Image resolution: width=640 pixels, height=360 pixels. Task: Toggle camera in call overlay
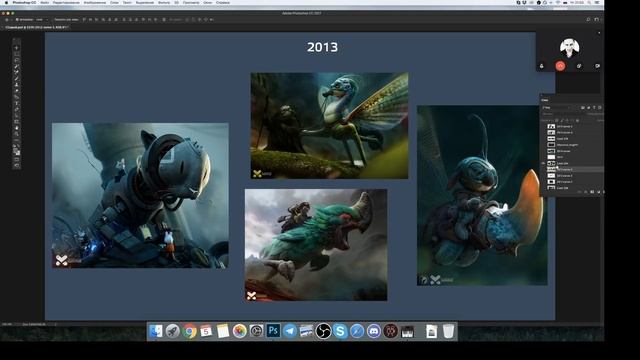(x=598, y=66)
